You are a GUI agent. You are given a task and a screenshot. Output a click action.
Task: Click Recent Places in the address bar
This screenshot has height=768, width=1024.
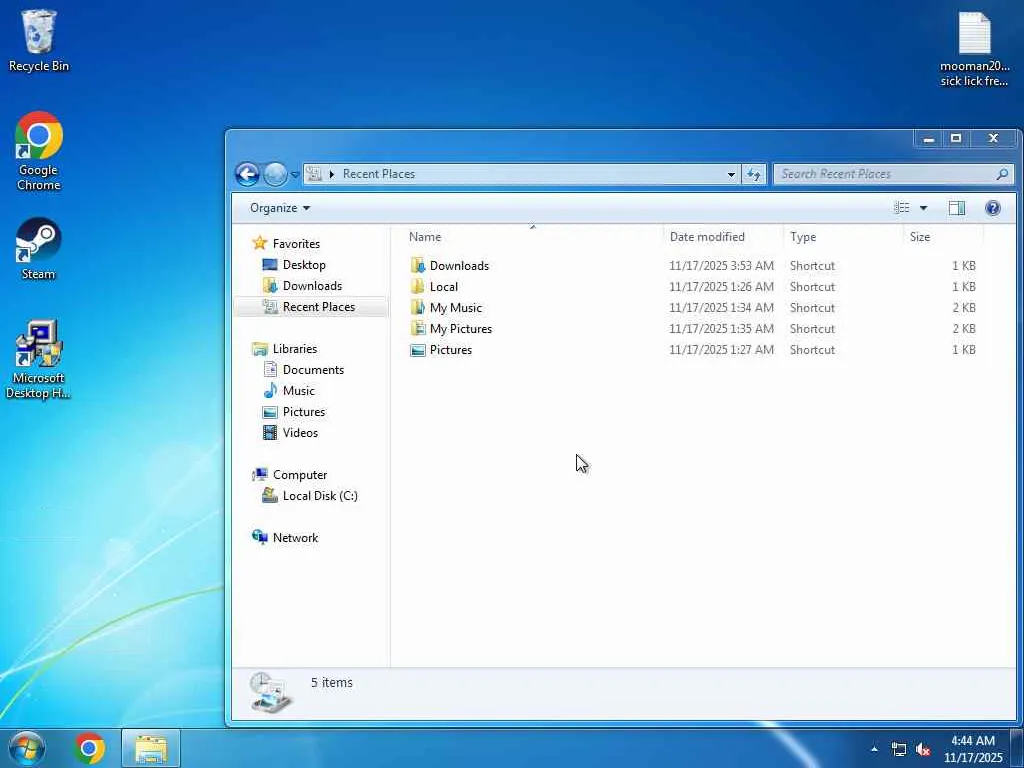[379, 174]
